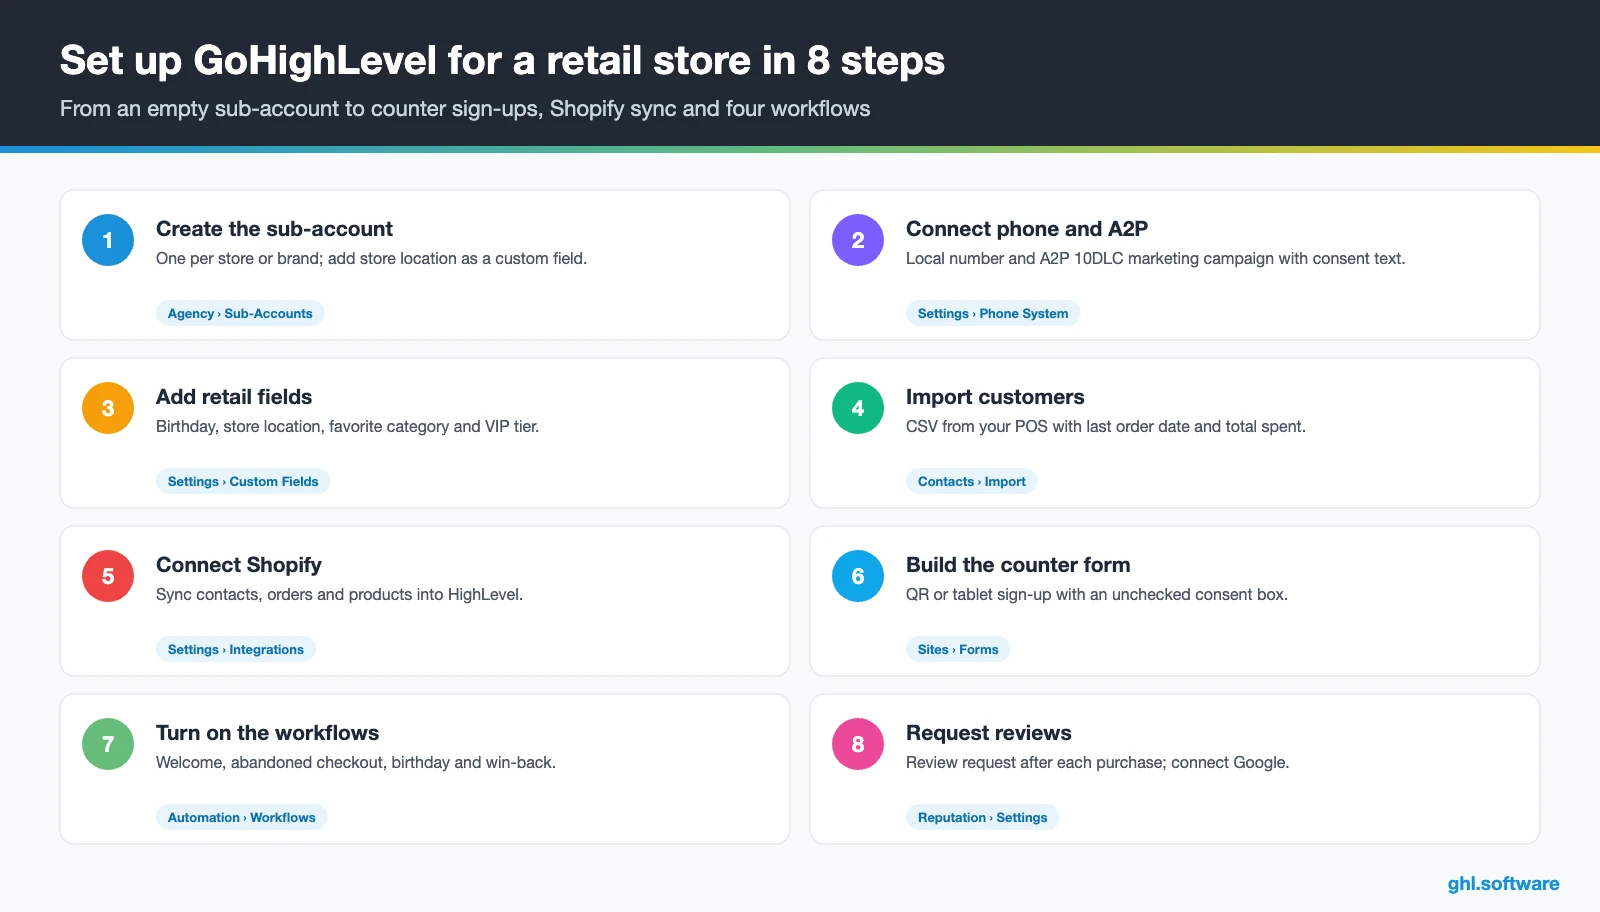1600x912 pixels.
Task: Select the Automation › Workflows pill
Action: (x=242, y=817)
